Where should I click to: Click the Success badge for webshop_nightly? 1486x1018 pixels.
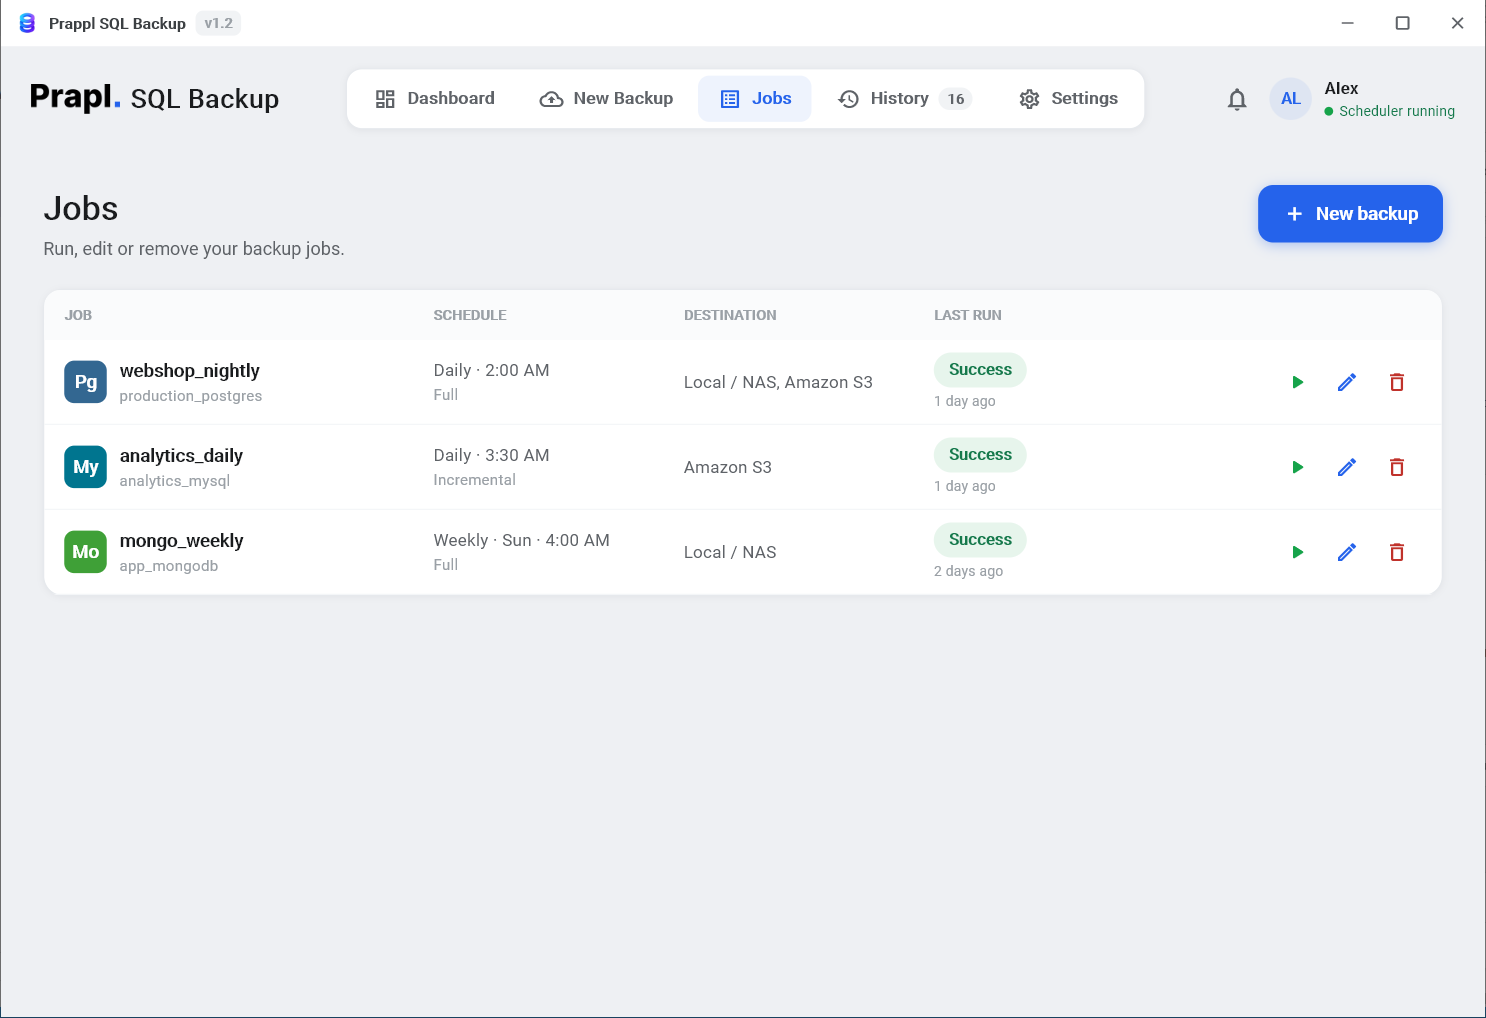click(980, 369)
